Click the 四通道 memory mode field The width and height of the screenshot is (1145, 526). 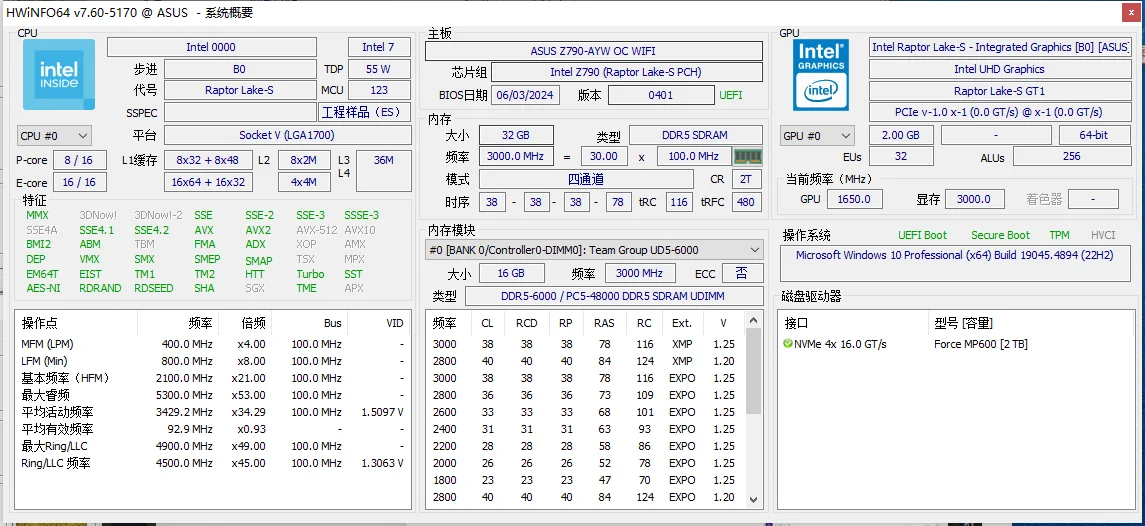[x=586, y=180]
